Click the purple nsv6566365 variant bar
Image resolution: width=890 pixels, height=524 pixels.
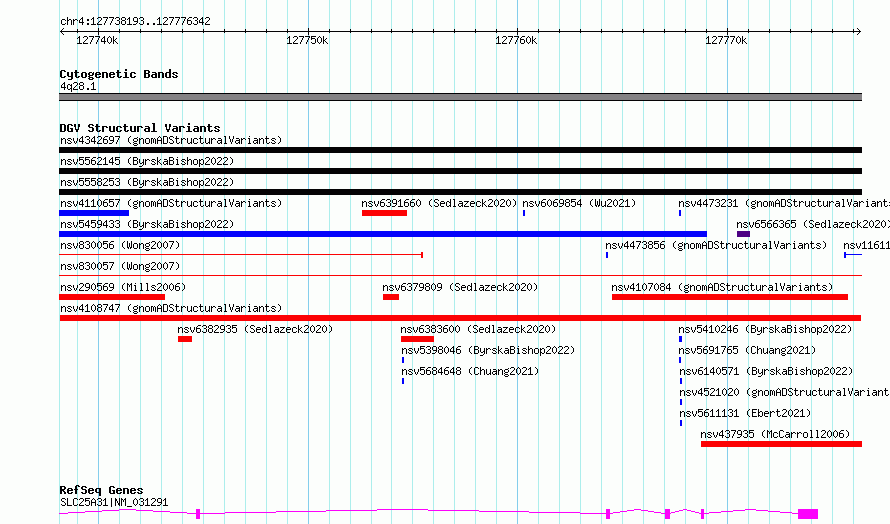pos(744,234)
